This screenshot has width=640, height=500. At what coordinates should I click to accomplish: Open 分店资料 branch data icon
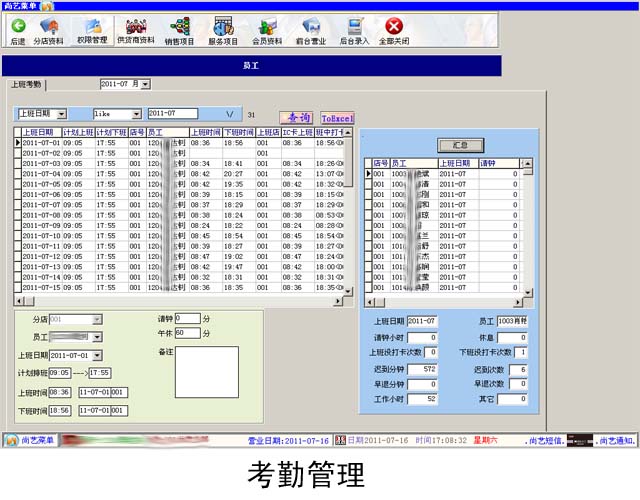(48, 26)
